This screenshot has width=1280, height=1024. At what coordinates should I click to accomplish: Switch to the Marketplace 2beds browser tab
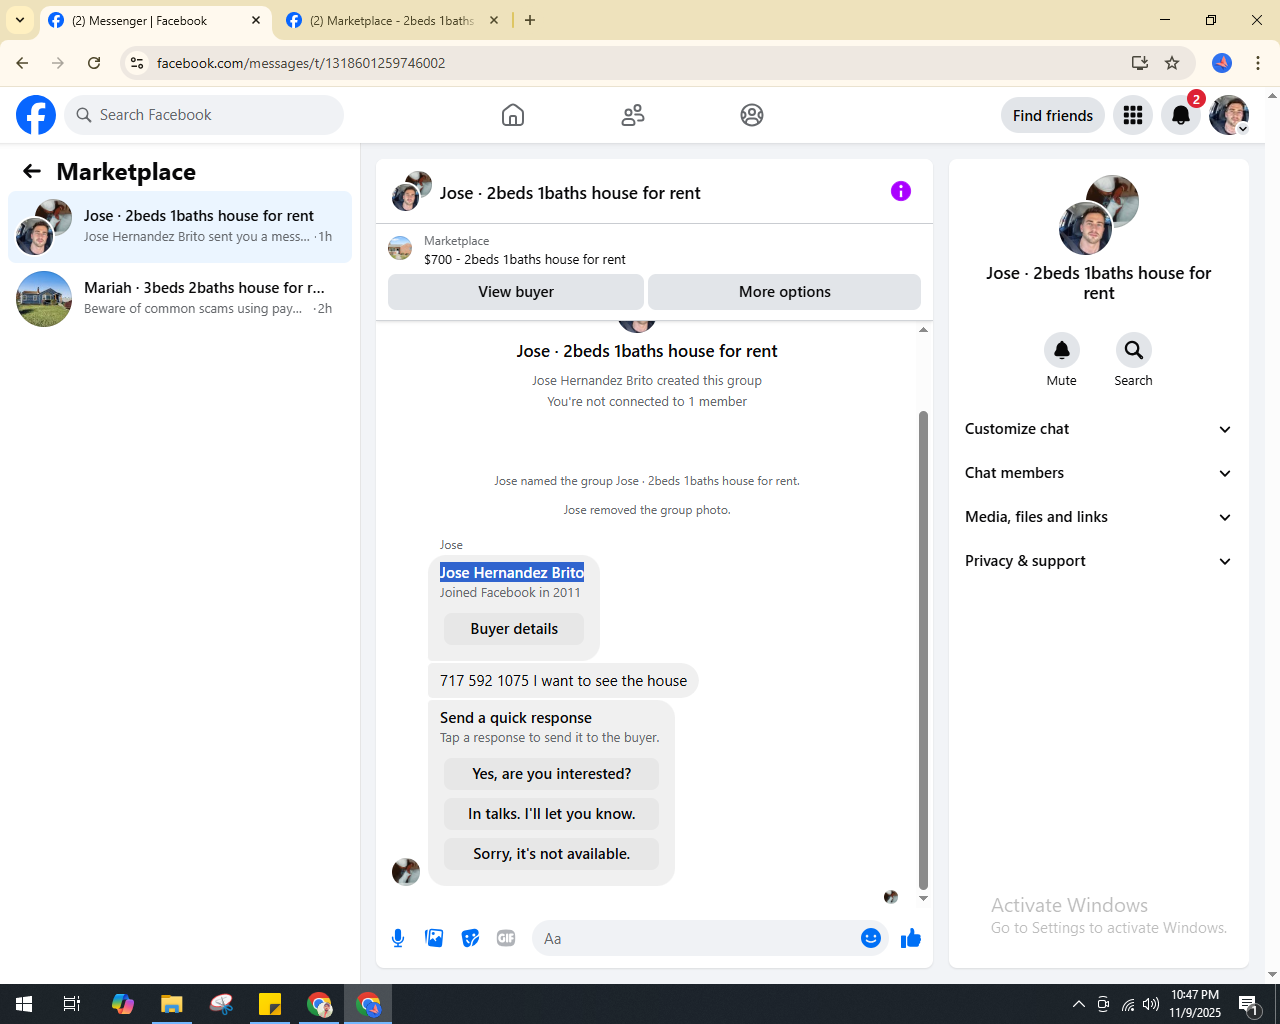point(391,20)
